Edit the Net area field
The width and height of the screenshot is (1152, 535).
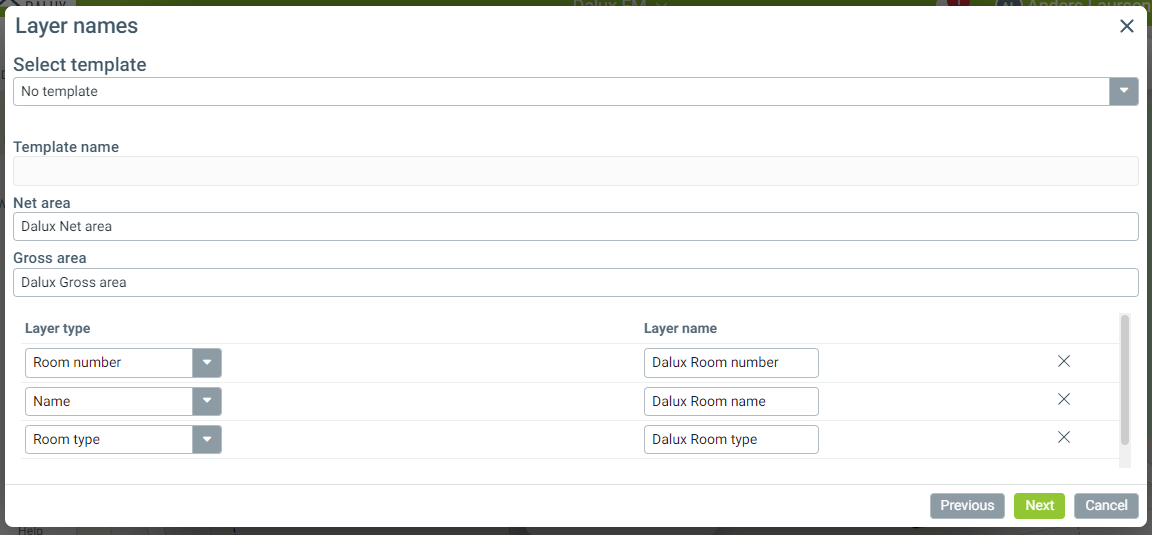pos(575,226)
